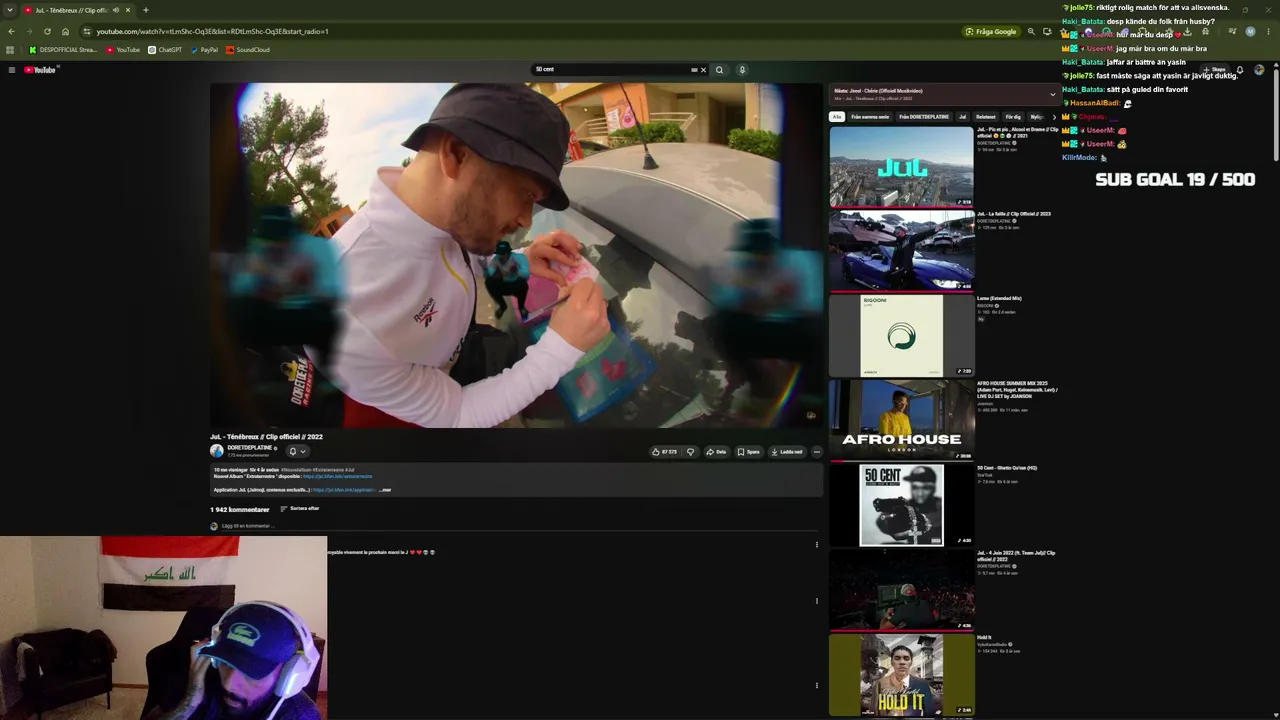Select the För dig filter chip

tap(1013, 117)
